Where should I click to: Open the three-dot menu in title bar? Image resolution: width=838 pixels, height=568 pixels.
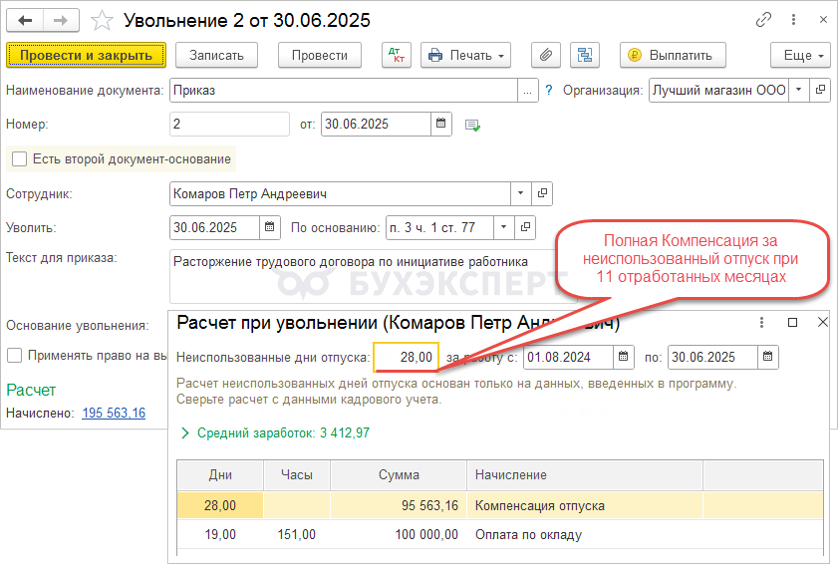[x=794, y=20]
